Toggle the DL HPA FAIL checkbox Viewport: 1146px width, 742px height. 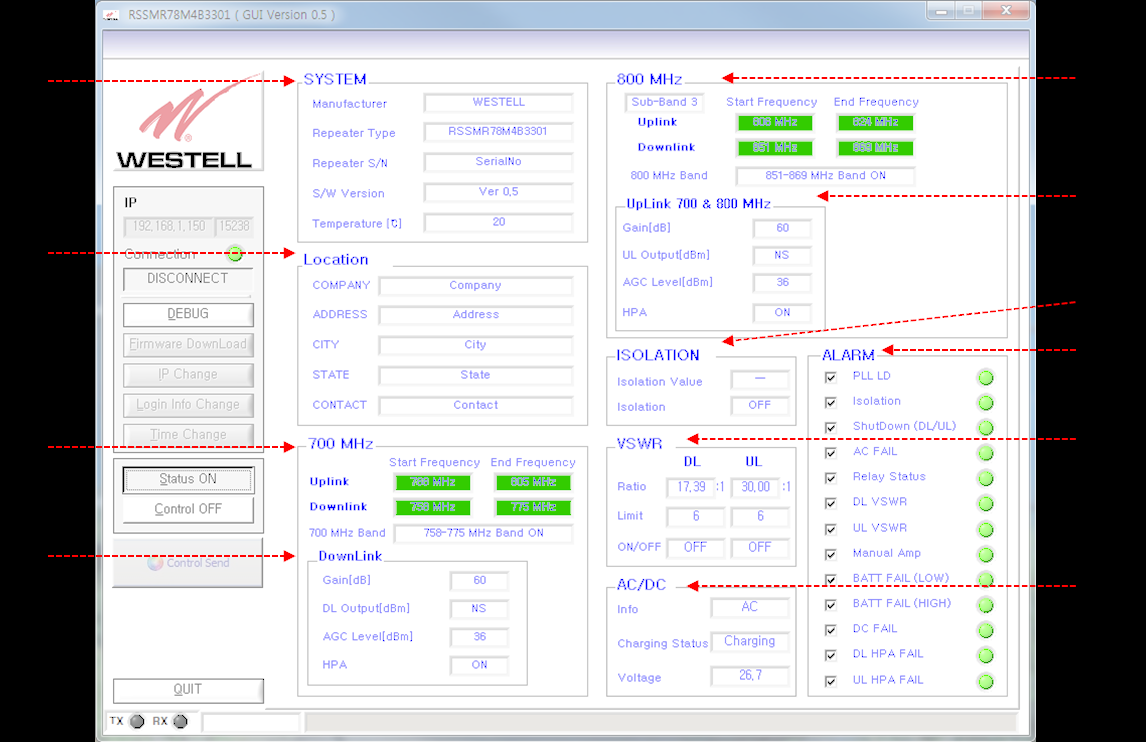click(x=830, y=656)
